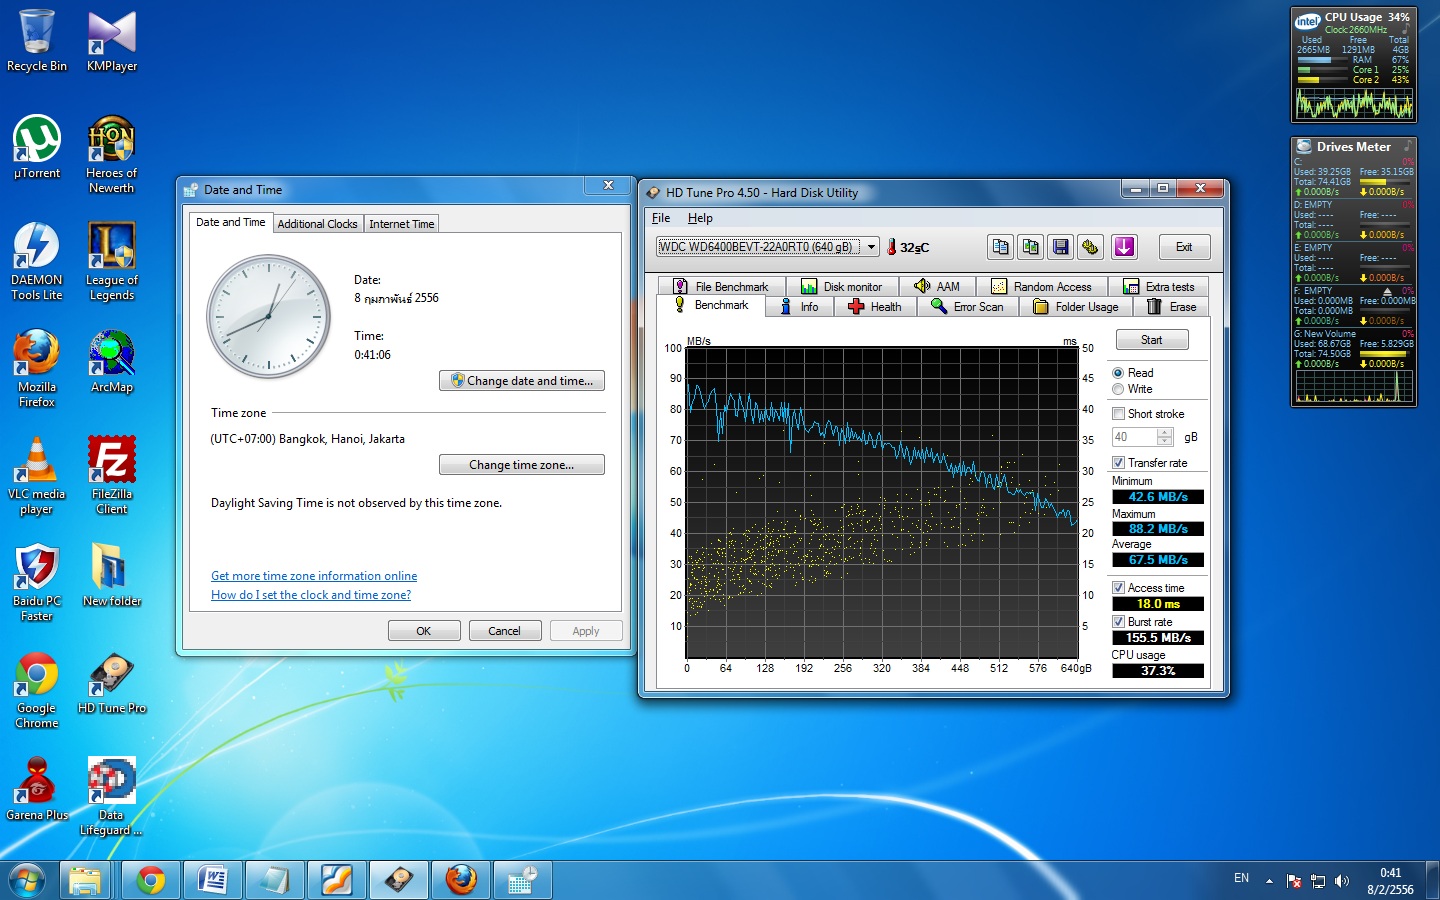This screenshot has width=1440, height=900.
Task: Open the Internet Time tab
Action: pos(401,224)
